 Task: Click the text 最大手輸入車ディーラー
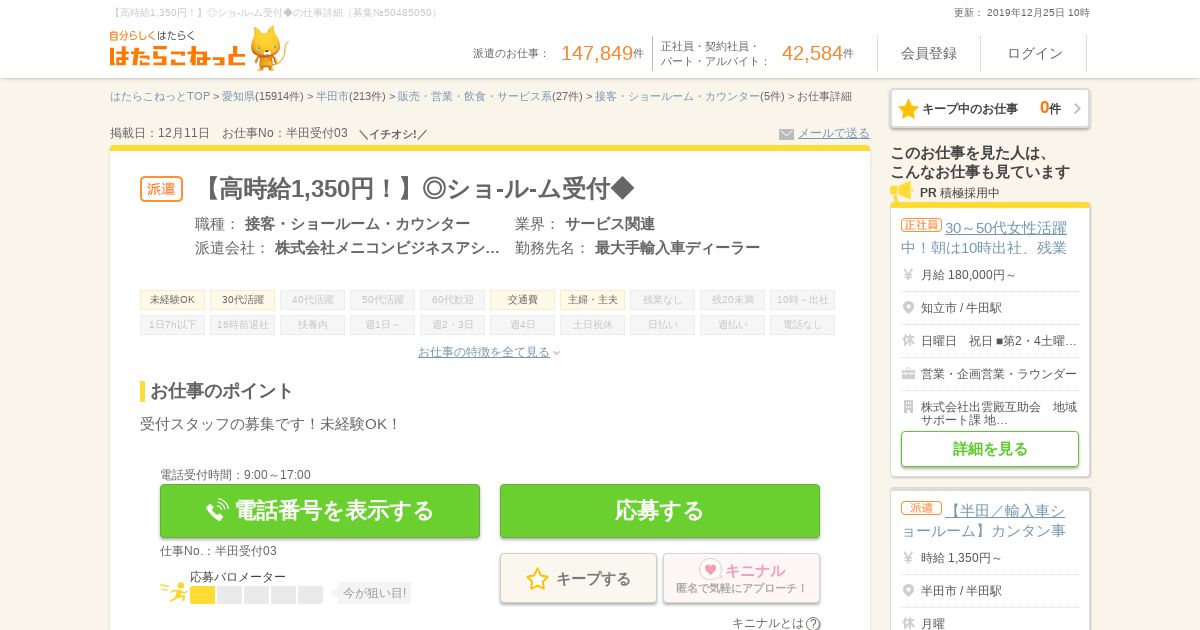tap(677, 248)
